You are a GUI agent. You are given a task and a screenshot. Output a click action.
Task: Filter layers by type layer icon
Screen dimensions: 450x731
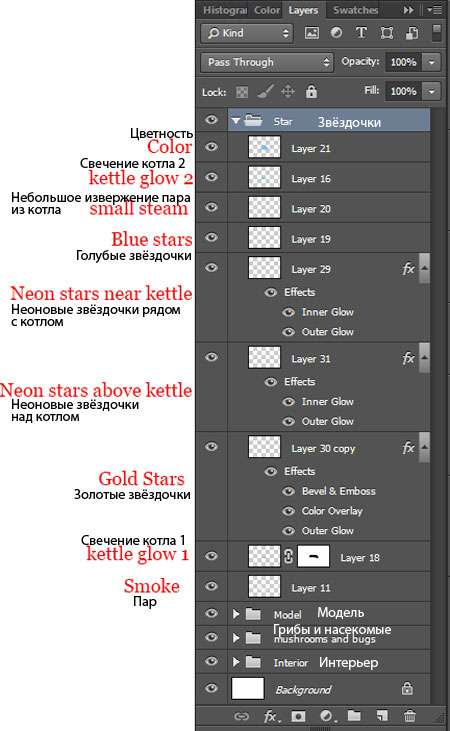pyautogui.click(x=361, y=33)
